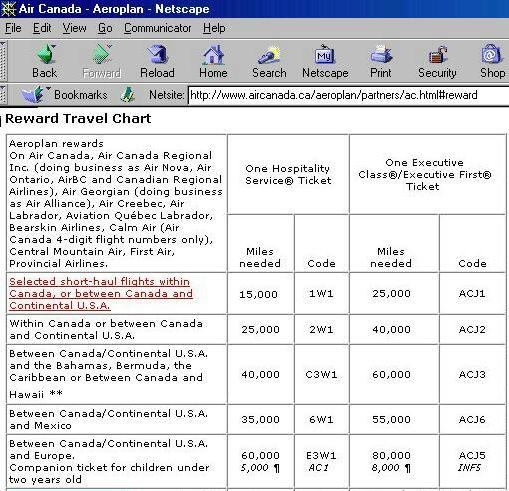The width and height of the screenshot is (509, 491).
Task: Open the Go menu
Action: 105,28
